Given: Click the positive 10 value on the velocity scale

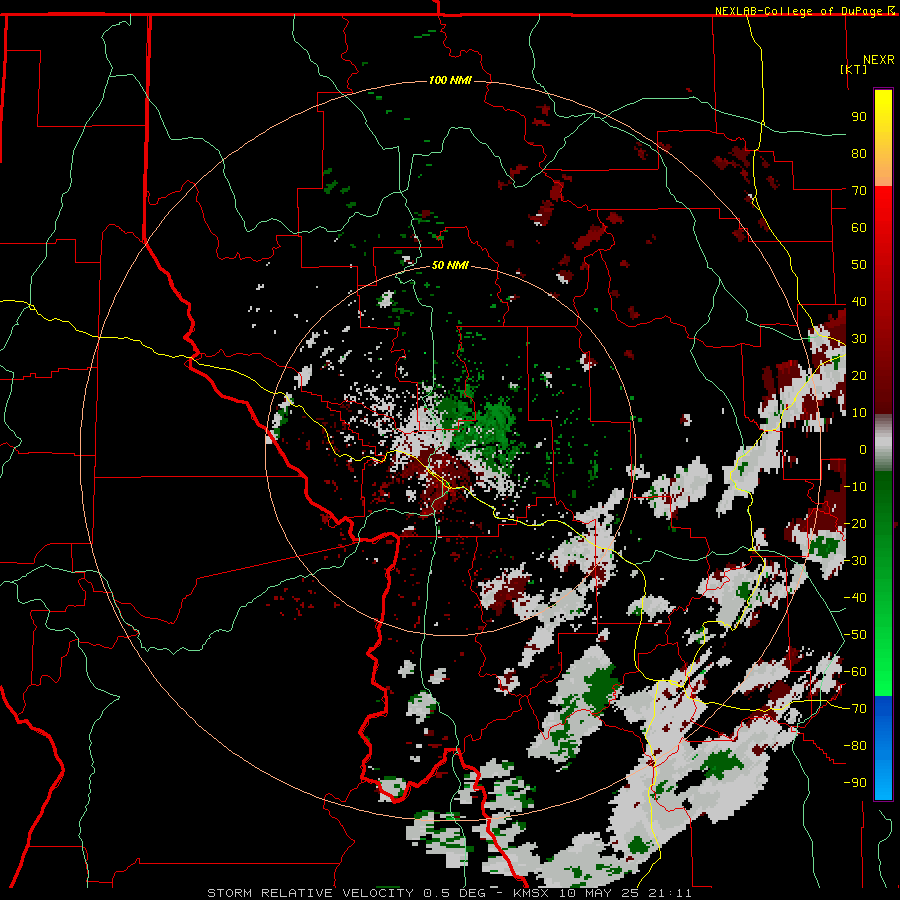Looking at the screenshot, I should (x=859, y=413).
